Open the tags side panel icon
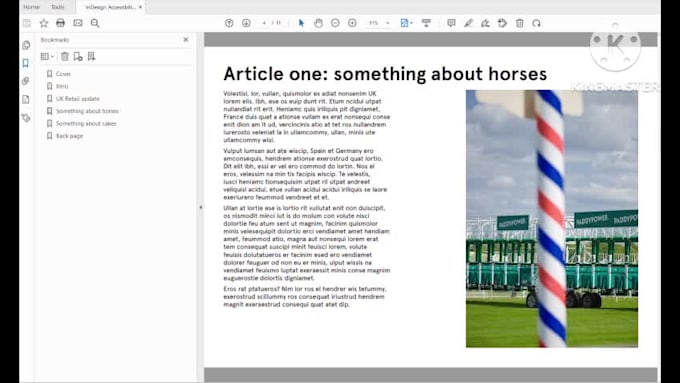 26,118
